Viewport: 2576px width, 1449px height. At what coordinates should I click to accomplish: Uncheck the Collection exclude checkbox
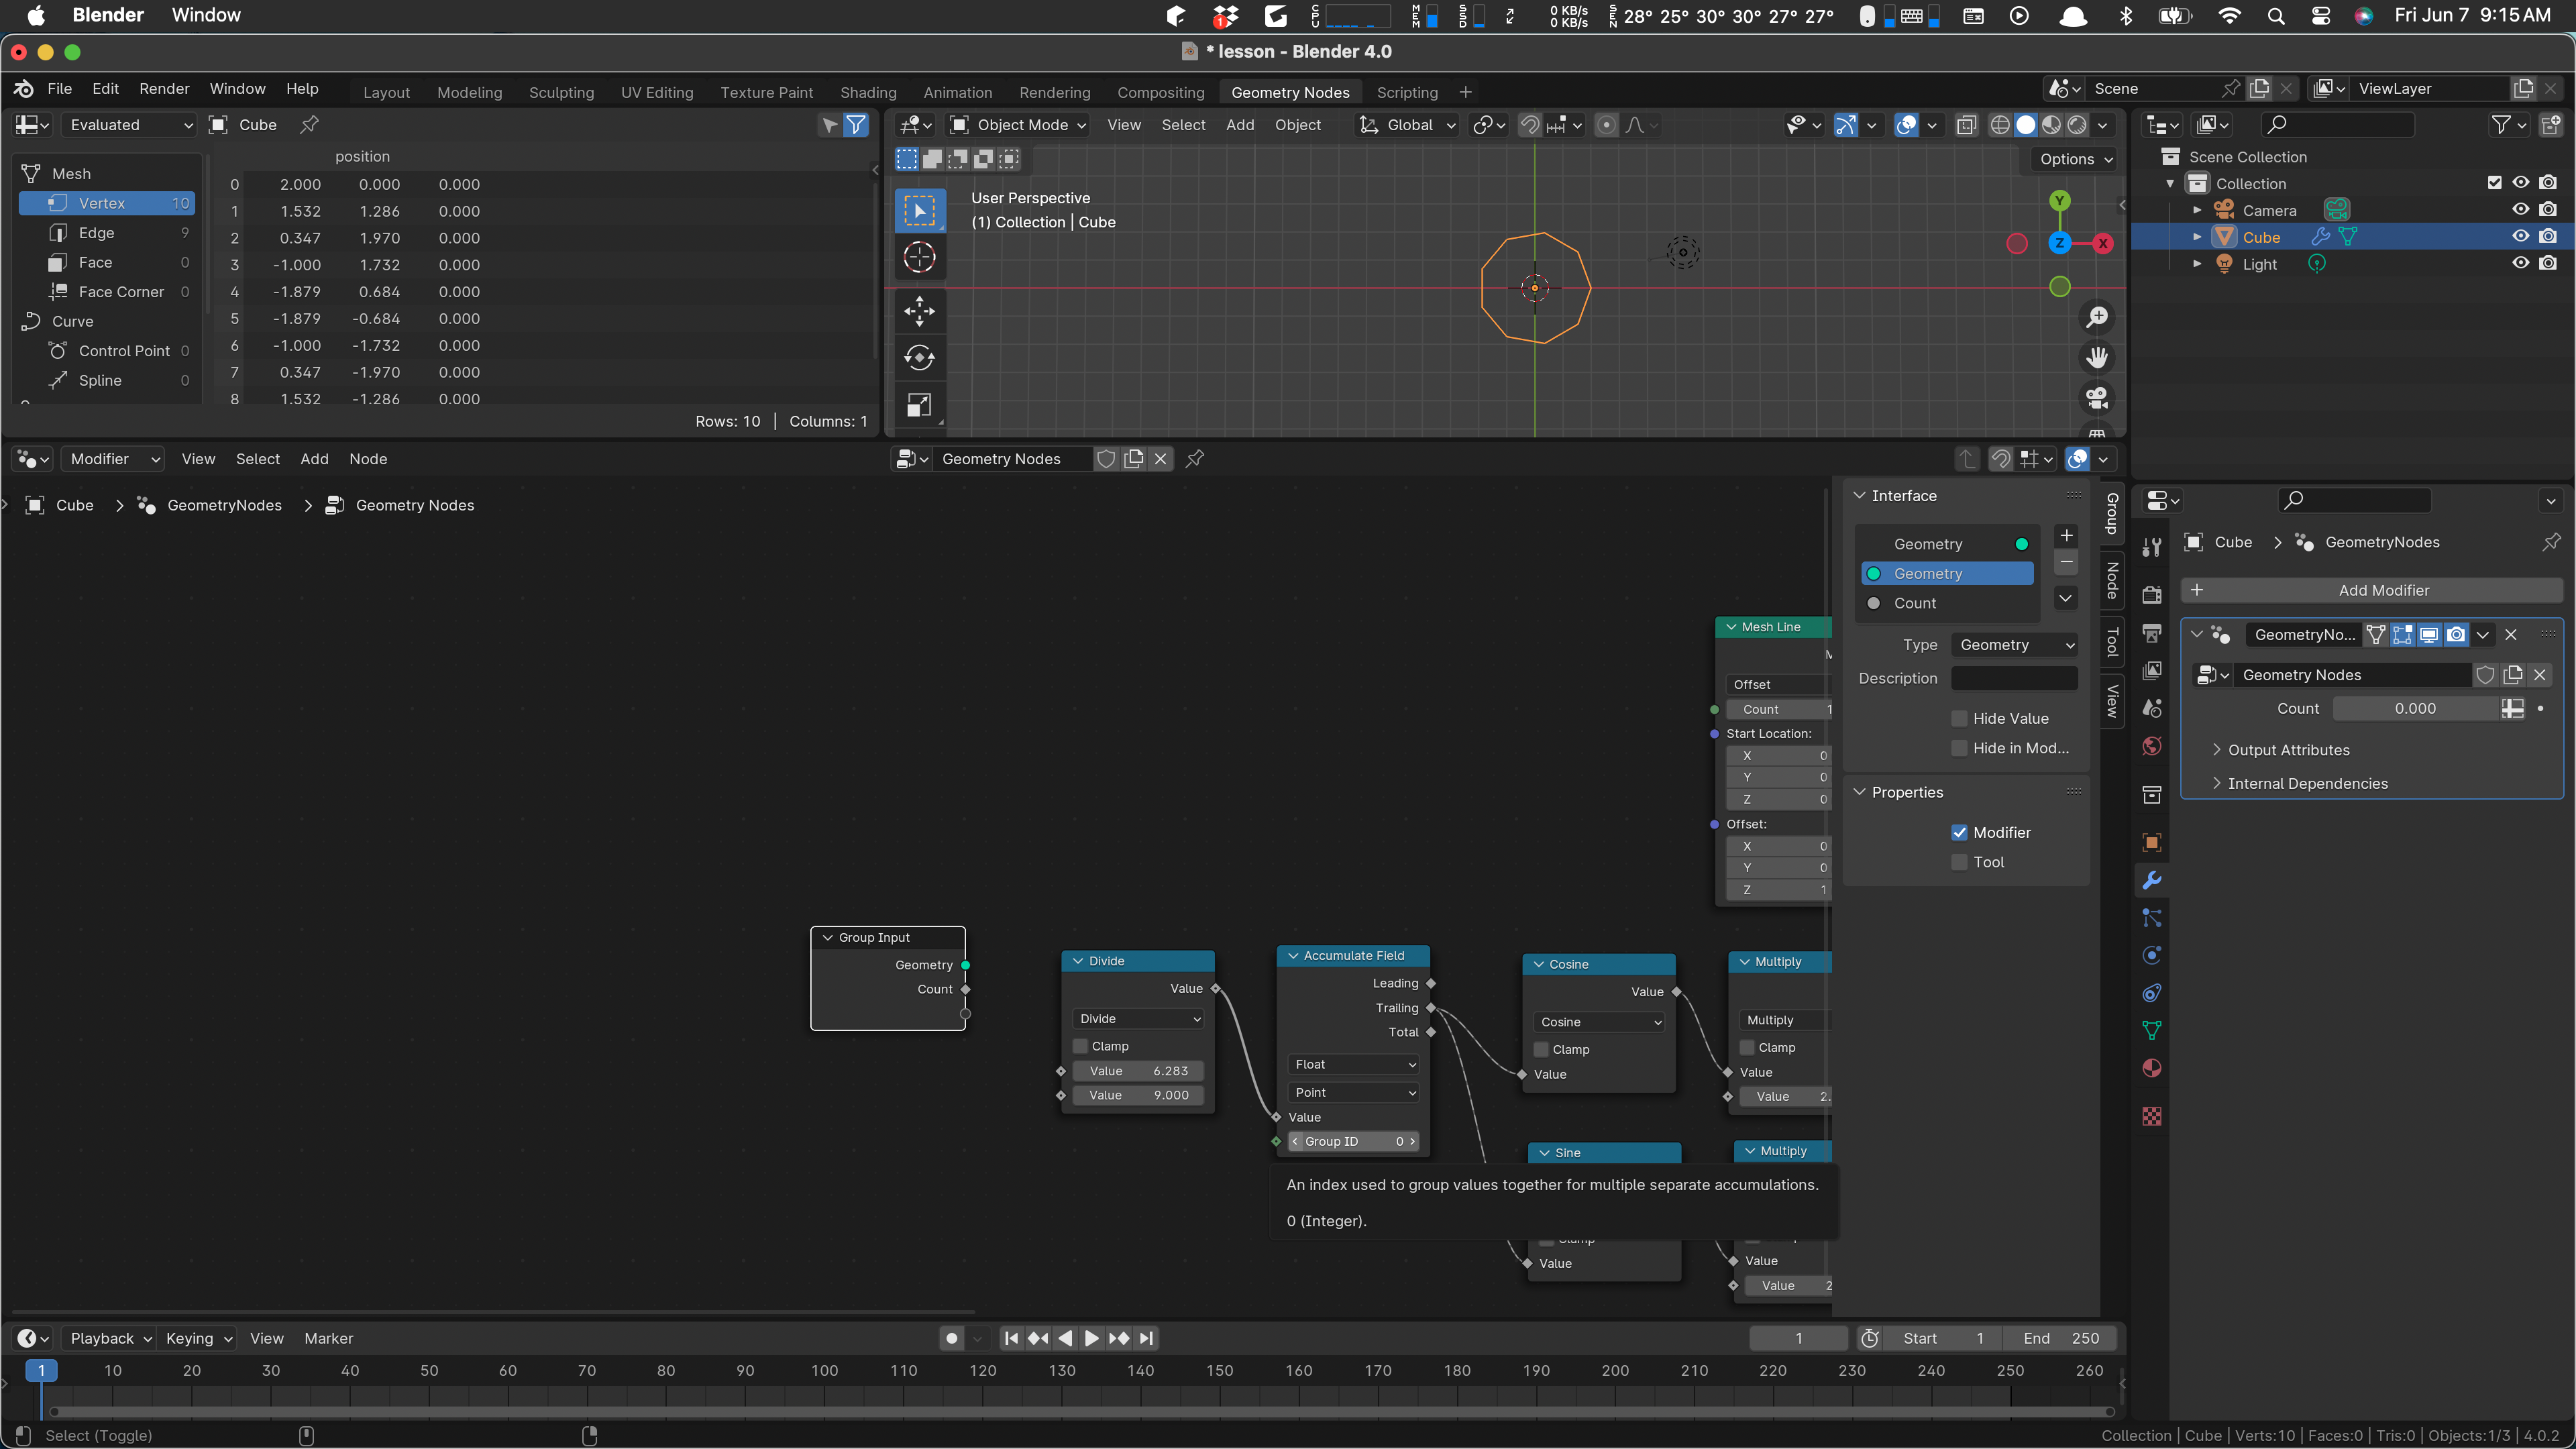(x=2494, y=183)
